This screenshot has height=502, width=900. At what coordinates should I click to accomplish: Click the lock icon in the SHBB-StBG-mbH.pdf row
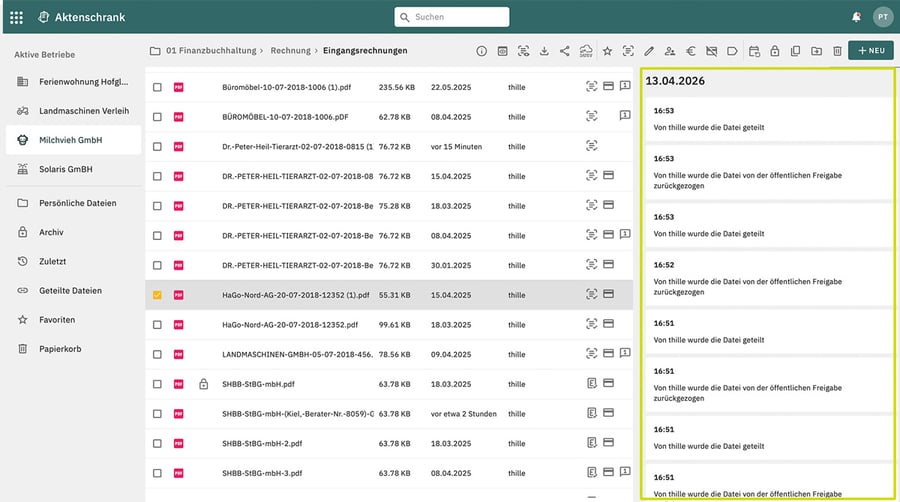tap(204, 384)
